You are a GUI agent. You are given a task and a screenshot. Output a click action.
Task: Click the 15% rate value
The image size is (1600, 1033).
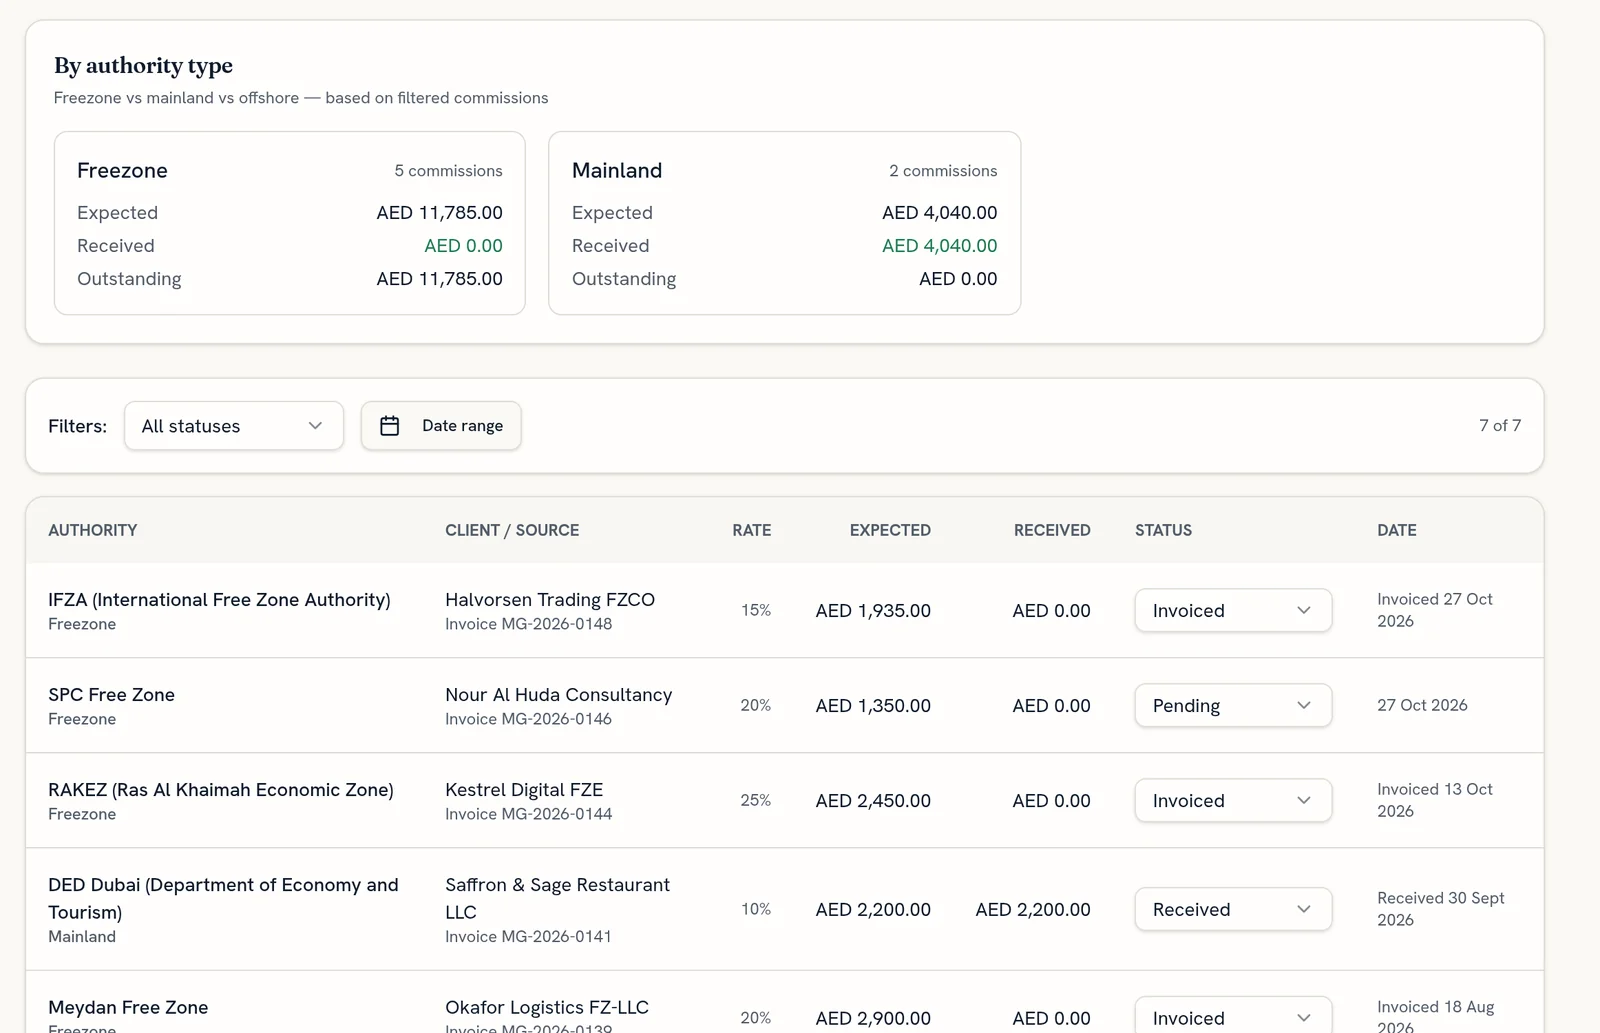tap(756, 610)
